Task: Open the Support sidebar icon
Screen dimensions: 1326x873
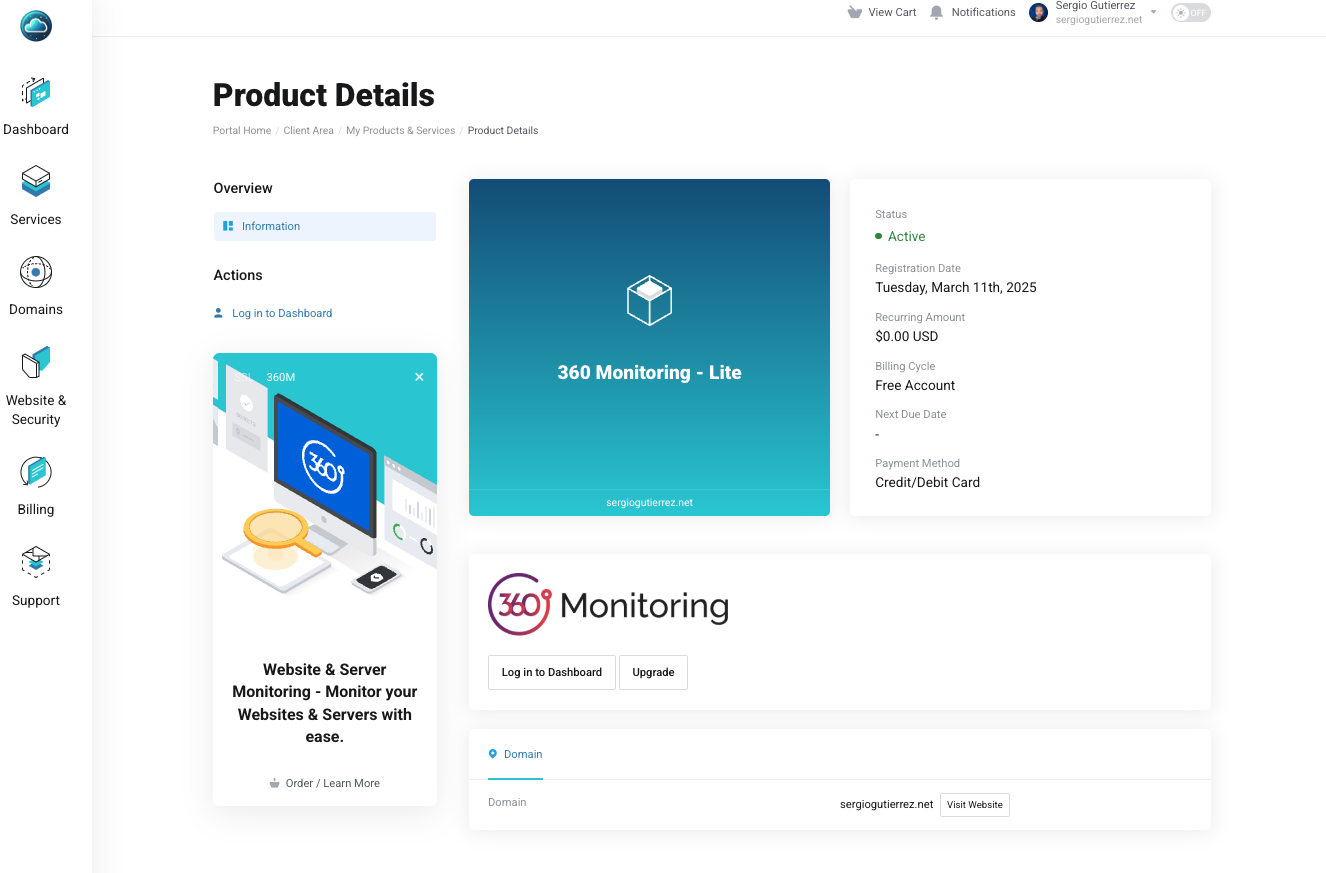Action: (x=36, y=563)
